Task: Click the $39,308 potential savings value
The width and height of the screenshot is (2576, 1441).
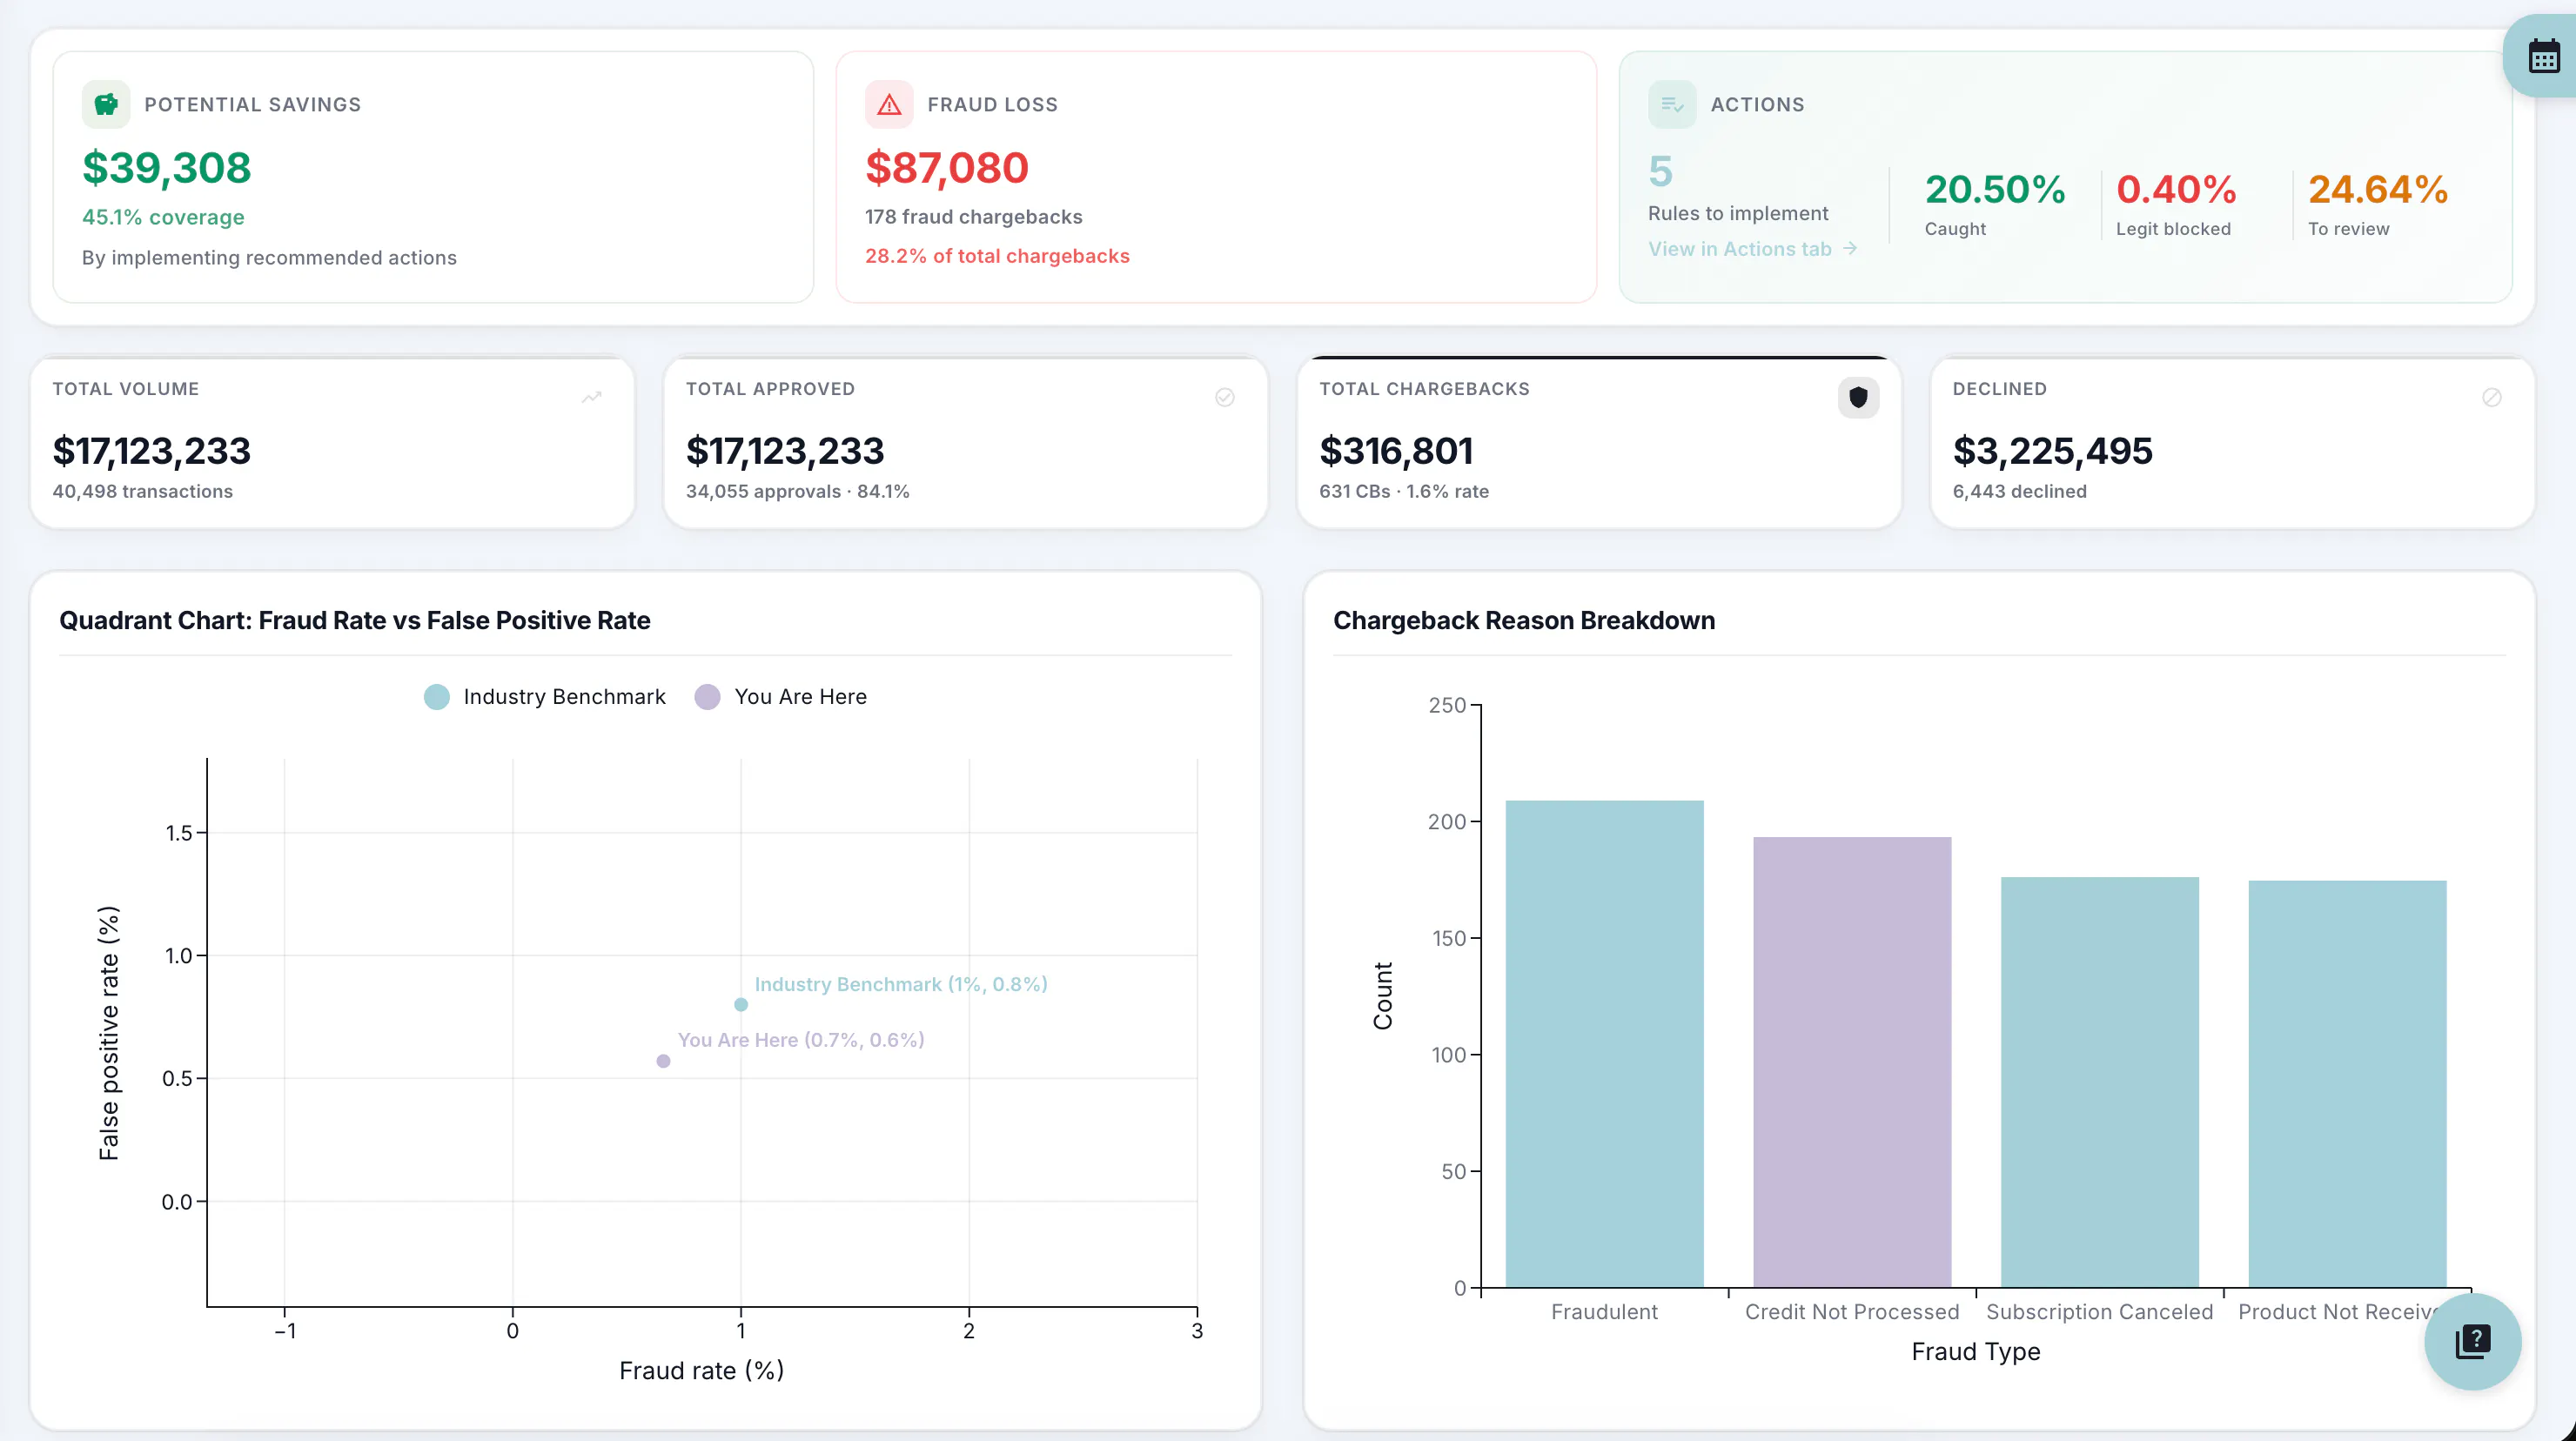Action: (166, 168)
